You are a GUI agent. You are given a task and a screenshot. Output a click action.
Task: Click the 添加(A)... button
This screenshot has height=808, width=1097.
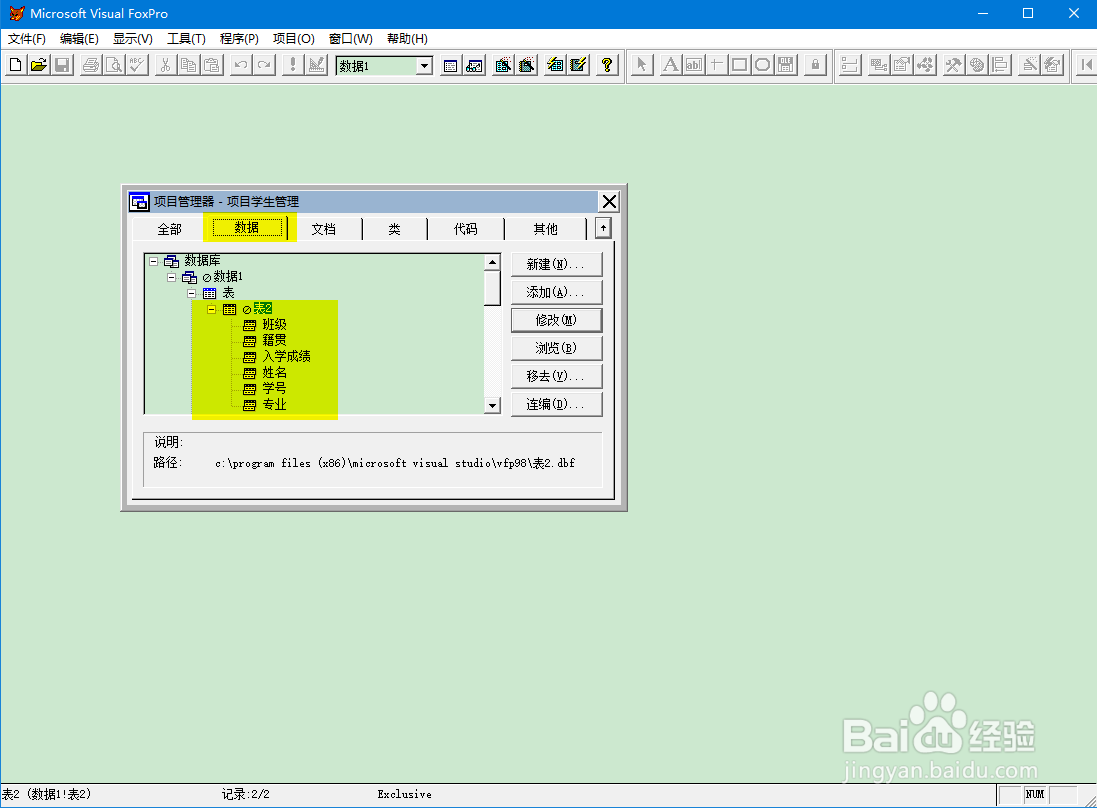click(x=556, y=292)
